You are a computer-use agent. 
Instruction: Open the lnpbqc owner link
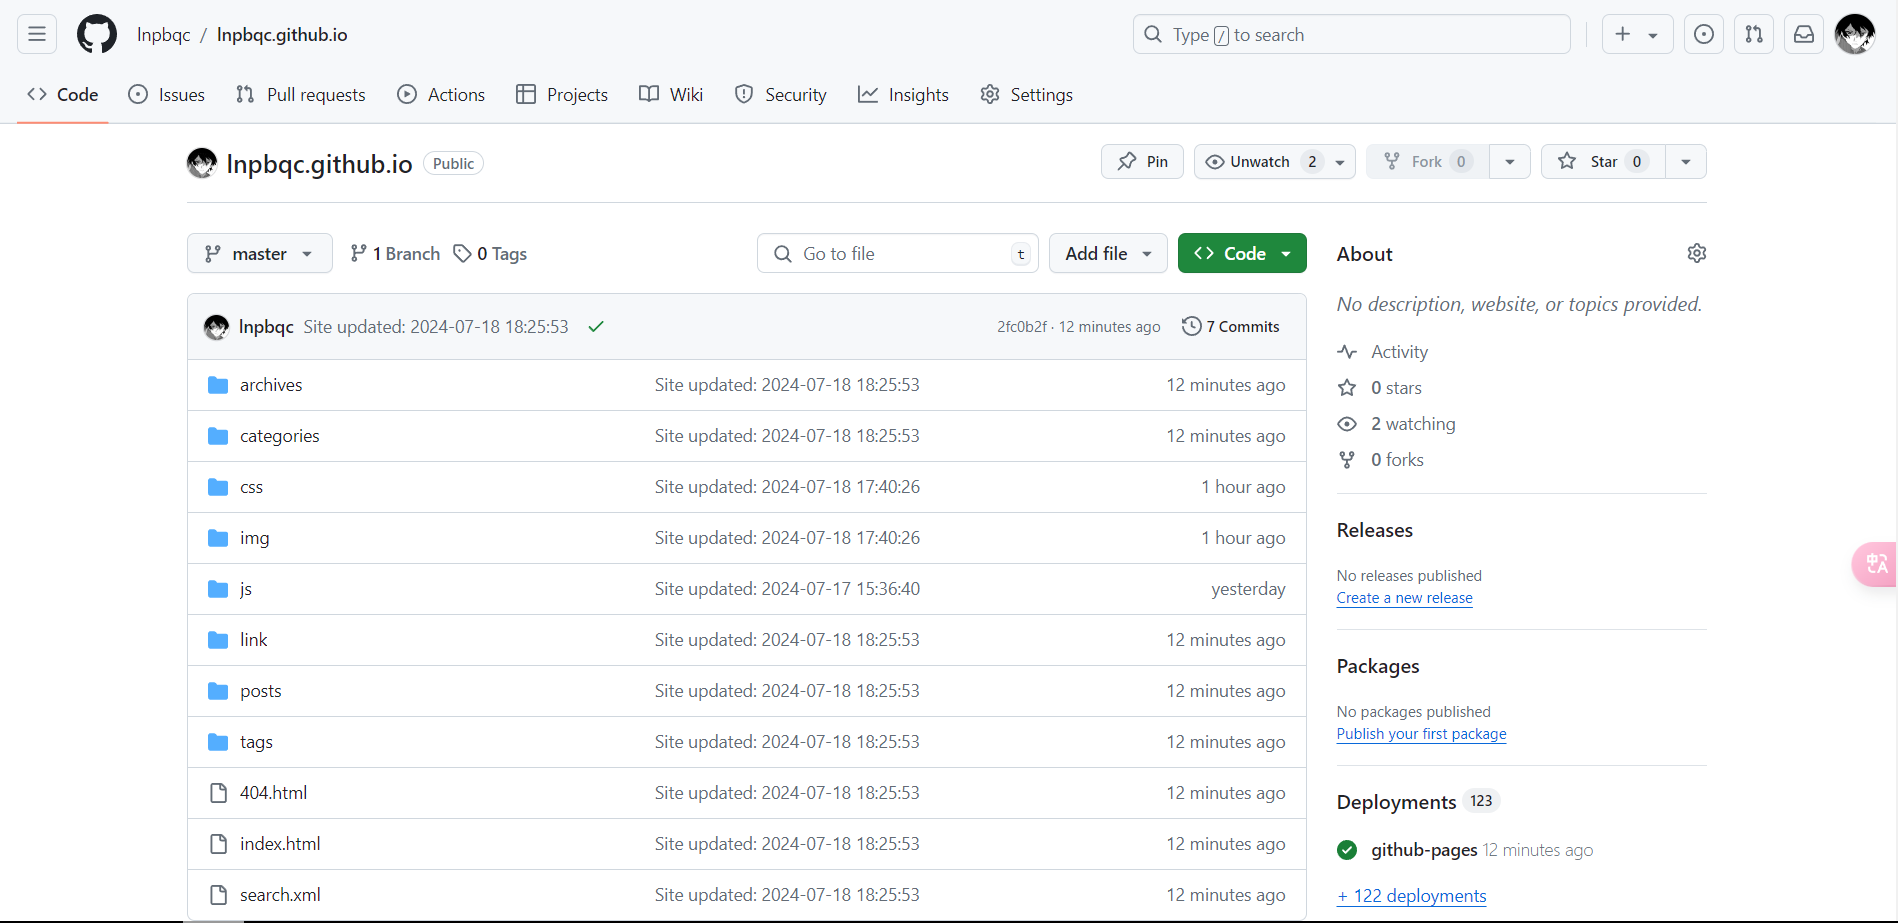tap(163, 35)
